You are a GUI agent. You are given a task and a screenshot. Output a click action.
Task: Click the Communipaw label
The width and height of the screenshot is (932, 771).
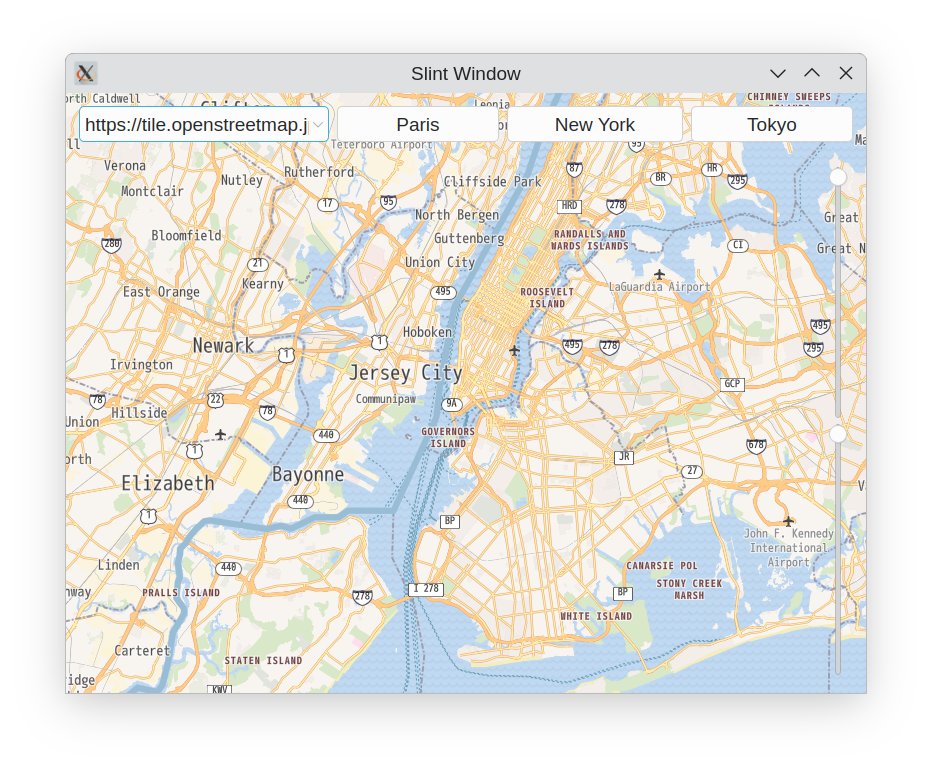pyautogui.click(x=386, y=399)
